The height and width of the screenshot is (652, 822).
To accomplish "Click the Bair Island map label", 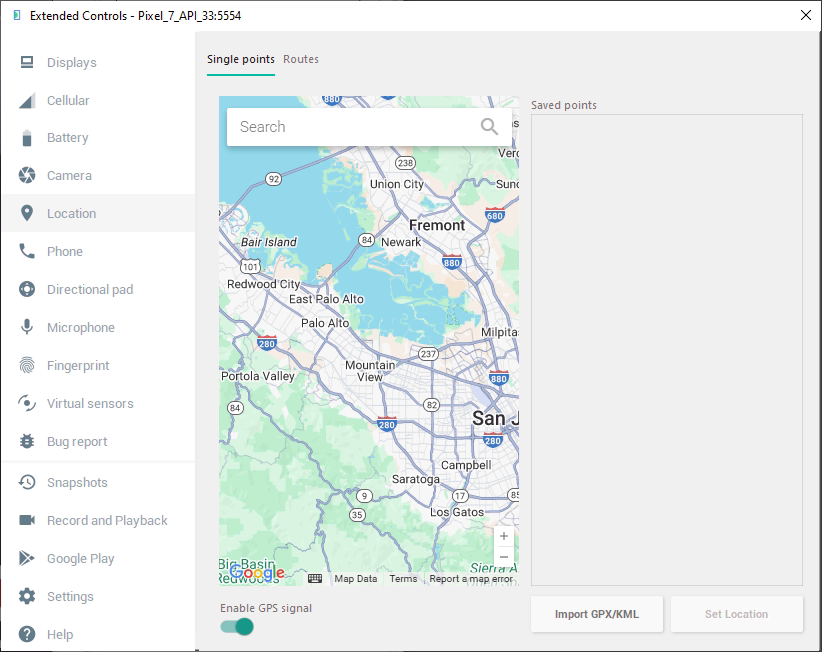I will tap(268, 242).
